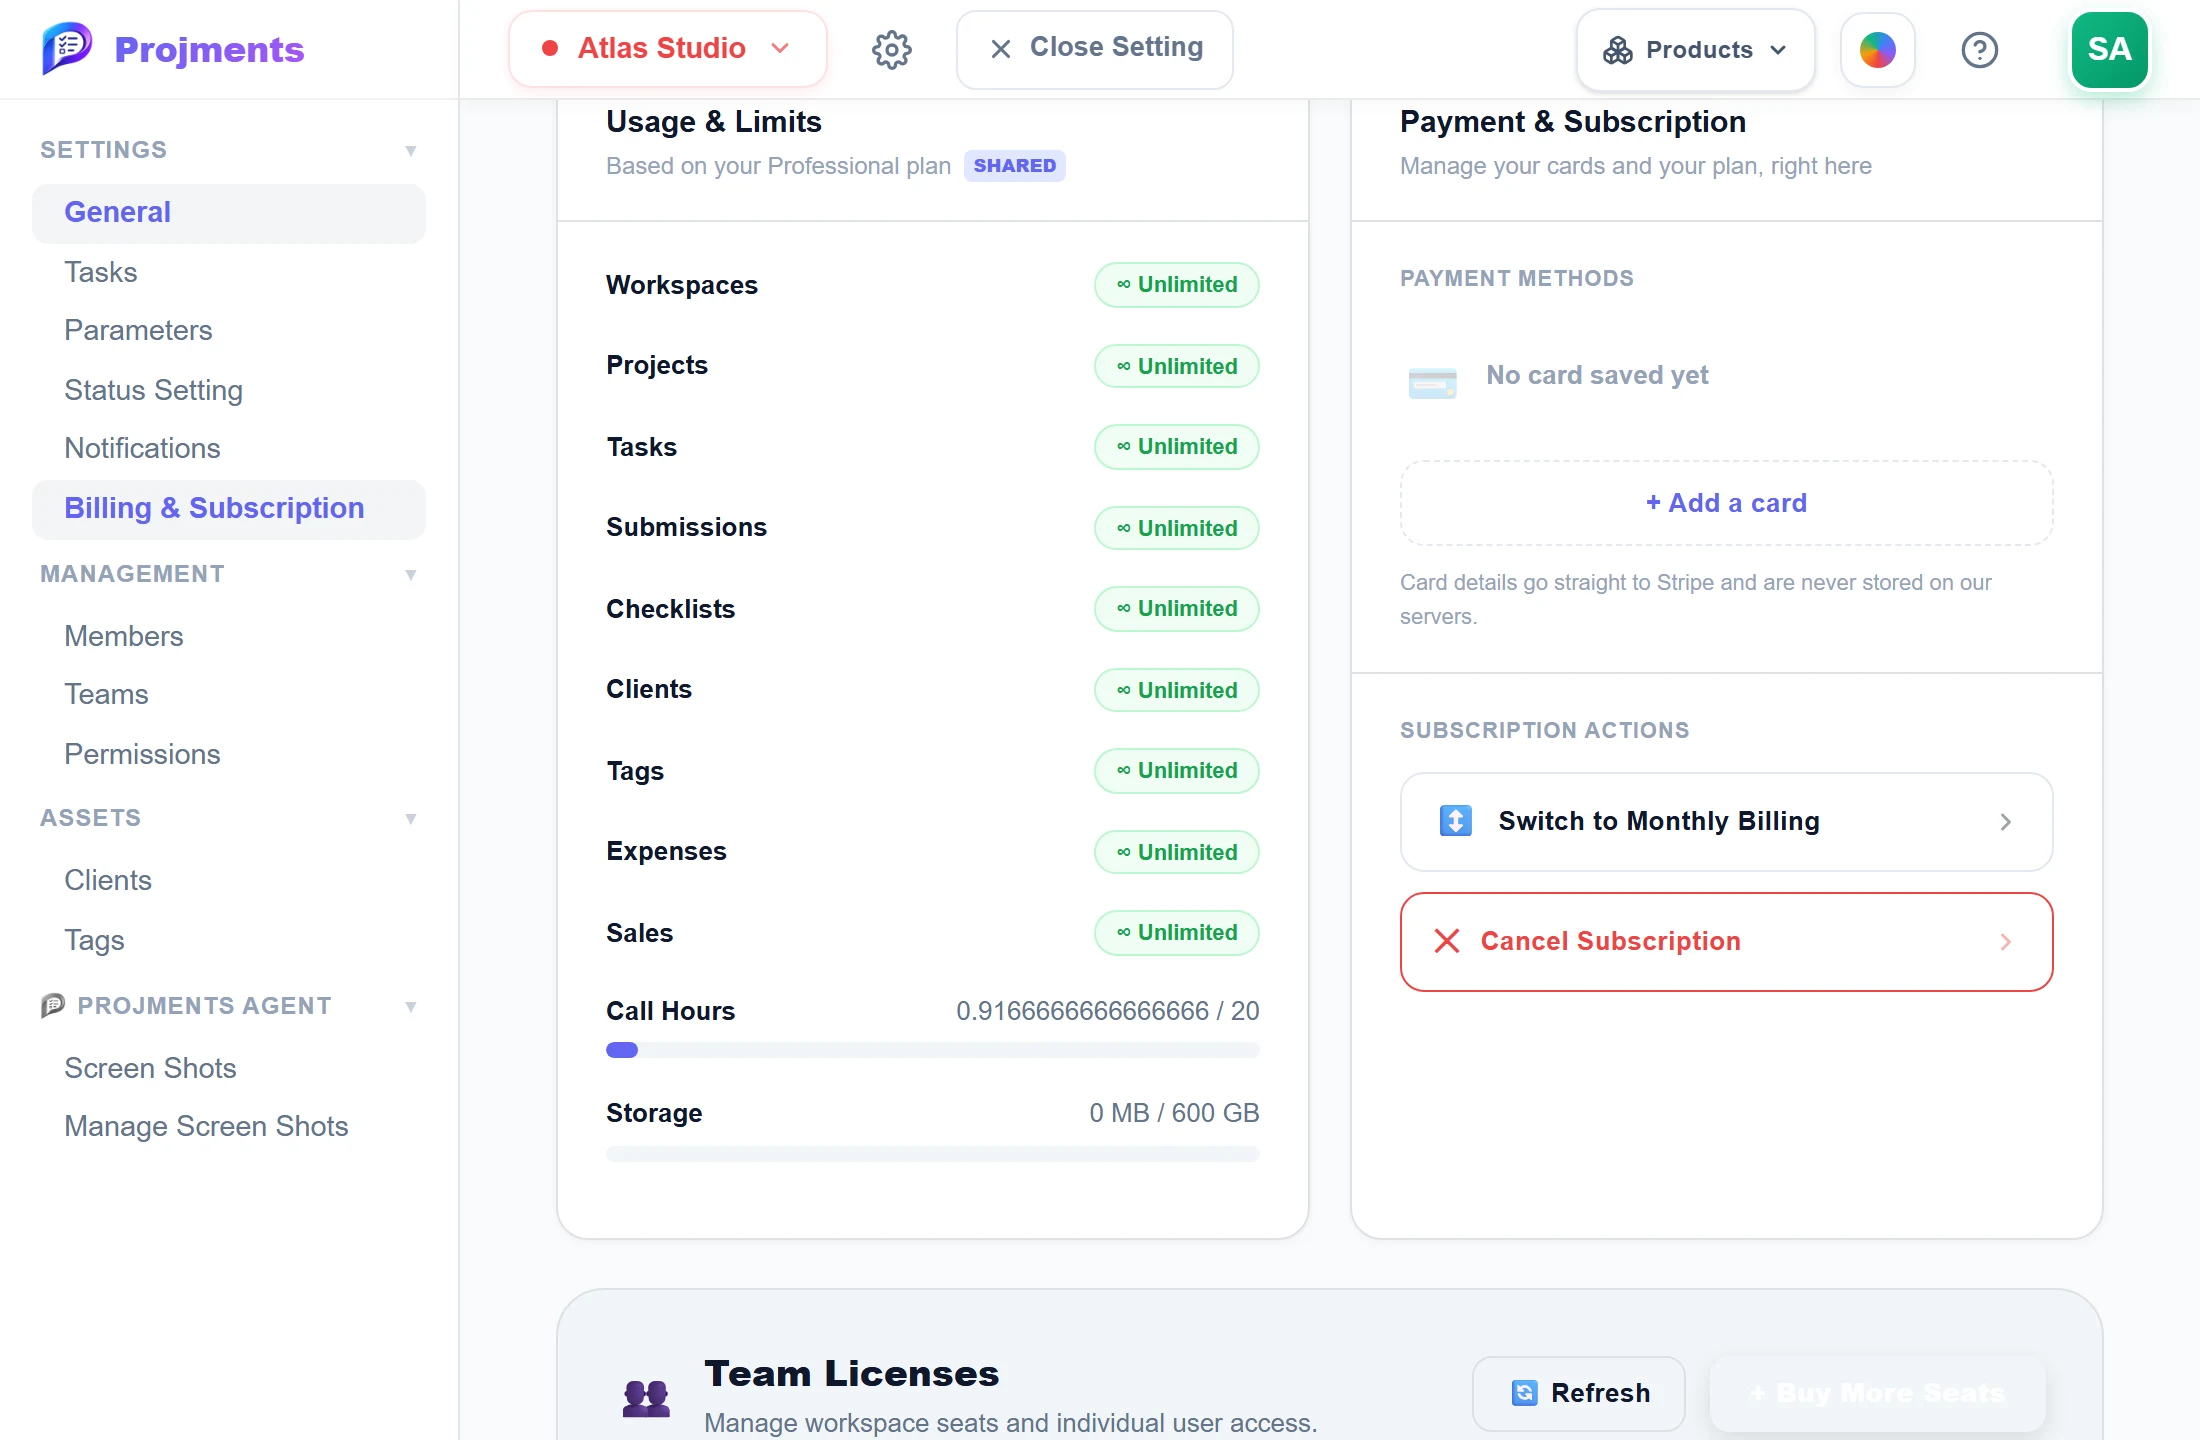This screenshot has width=2200, height=1440.
Task: Click the Projments Agent chat icon in sidebar
Action: (53, 1005)
